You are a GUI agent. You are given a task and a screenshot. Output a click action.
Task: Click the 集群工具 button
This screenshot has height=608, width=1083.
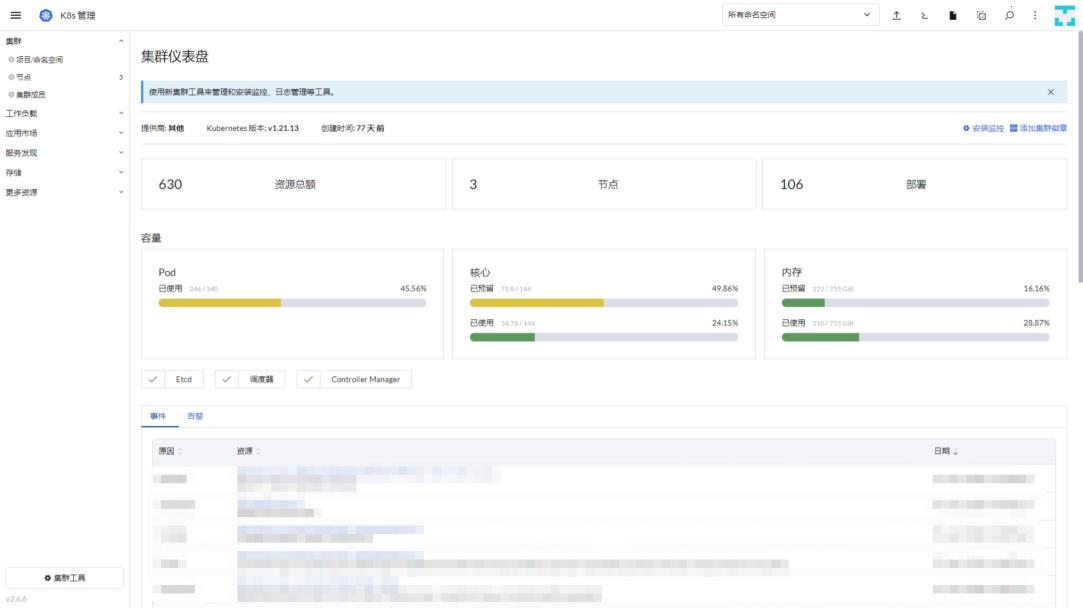[64, 578]
